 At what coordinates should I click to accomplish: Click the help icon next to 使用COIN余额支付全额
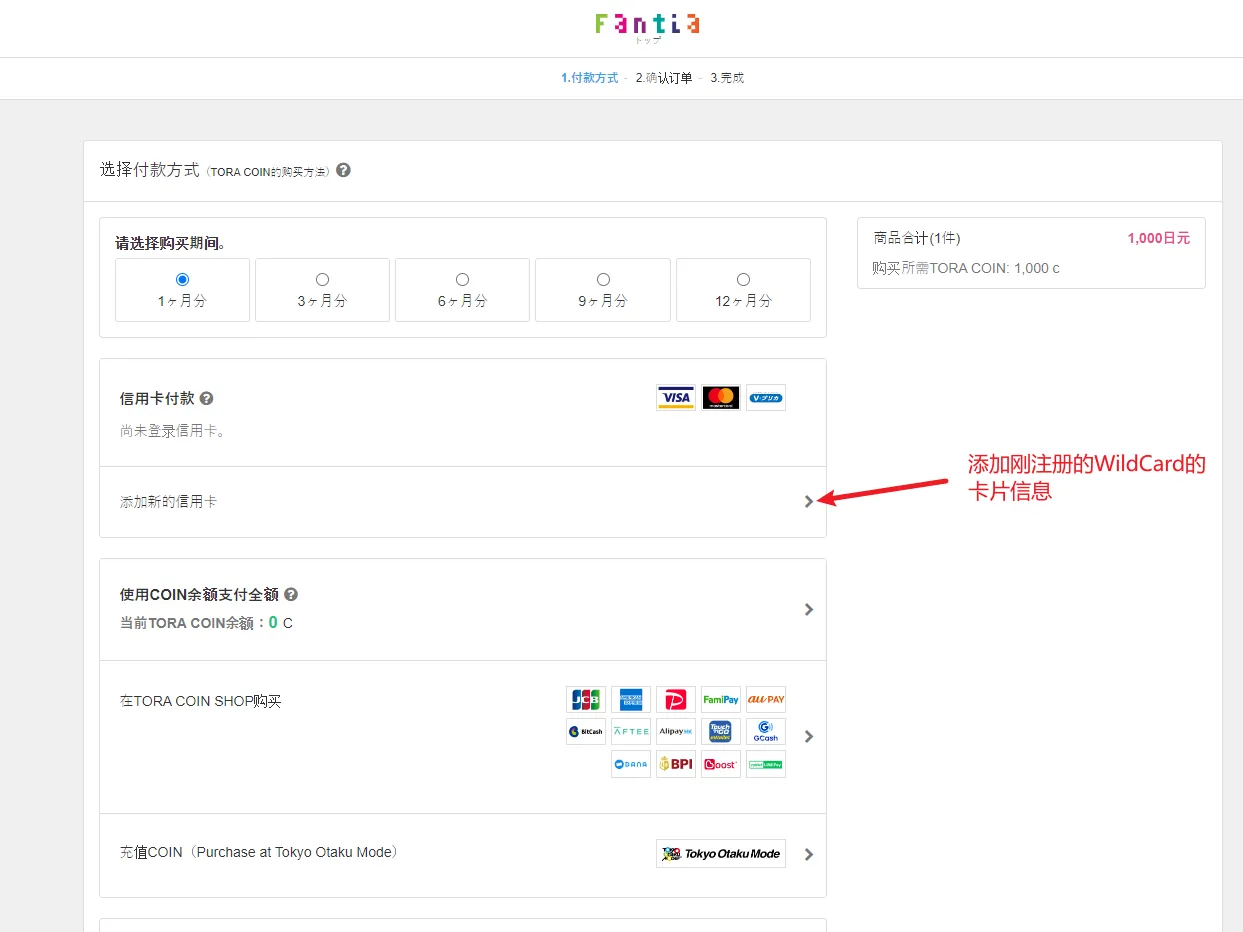[x=291, y=594]
